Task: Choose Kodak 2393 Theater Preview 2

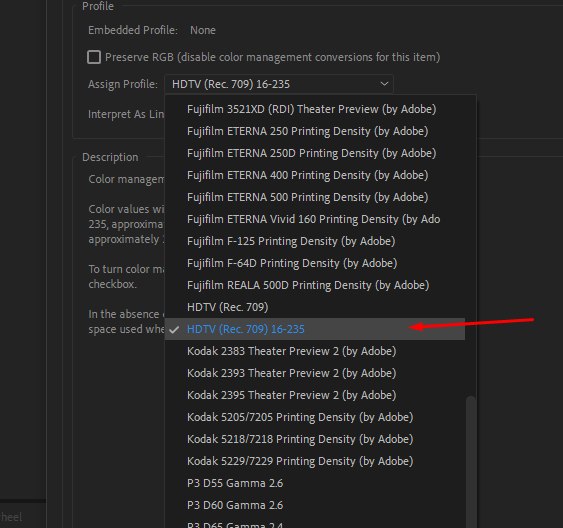Action: click(315, 373)
